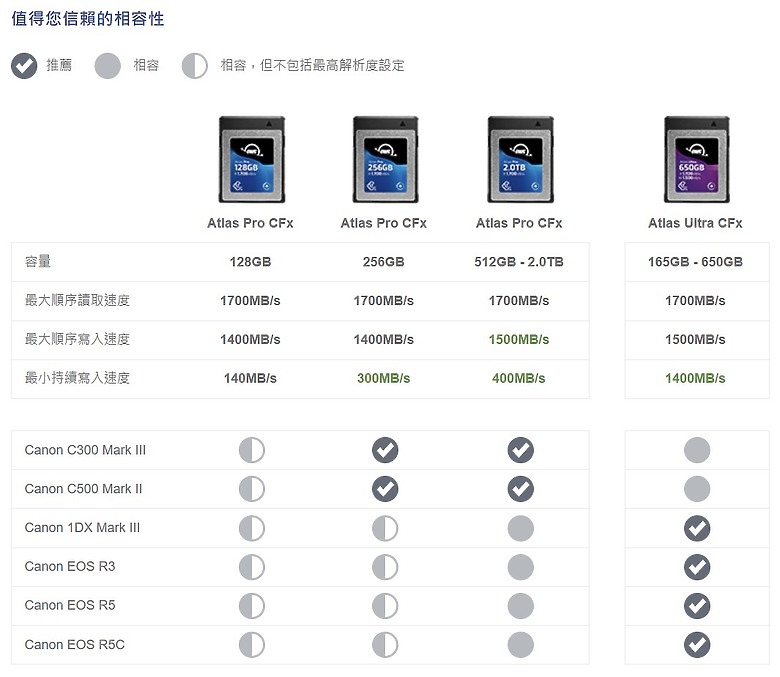Click the 推薦 checkmark legend icon
The image size is (780, 677).
coord(24,66)
